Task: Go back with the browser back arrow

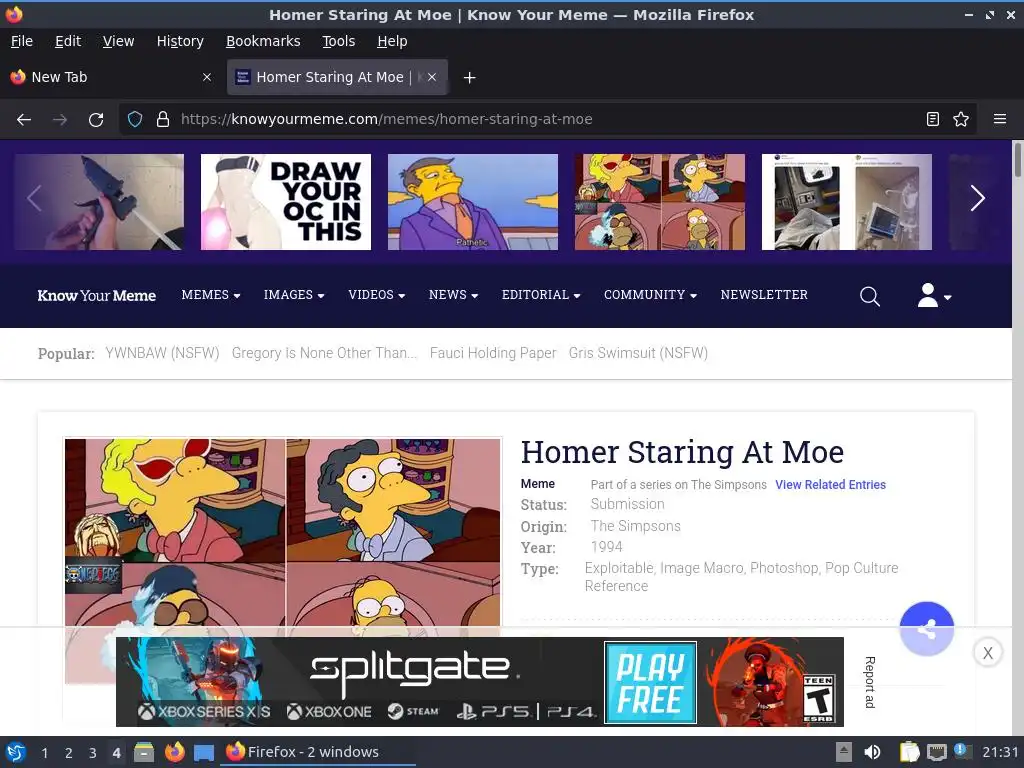Action: point(24,120)
